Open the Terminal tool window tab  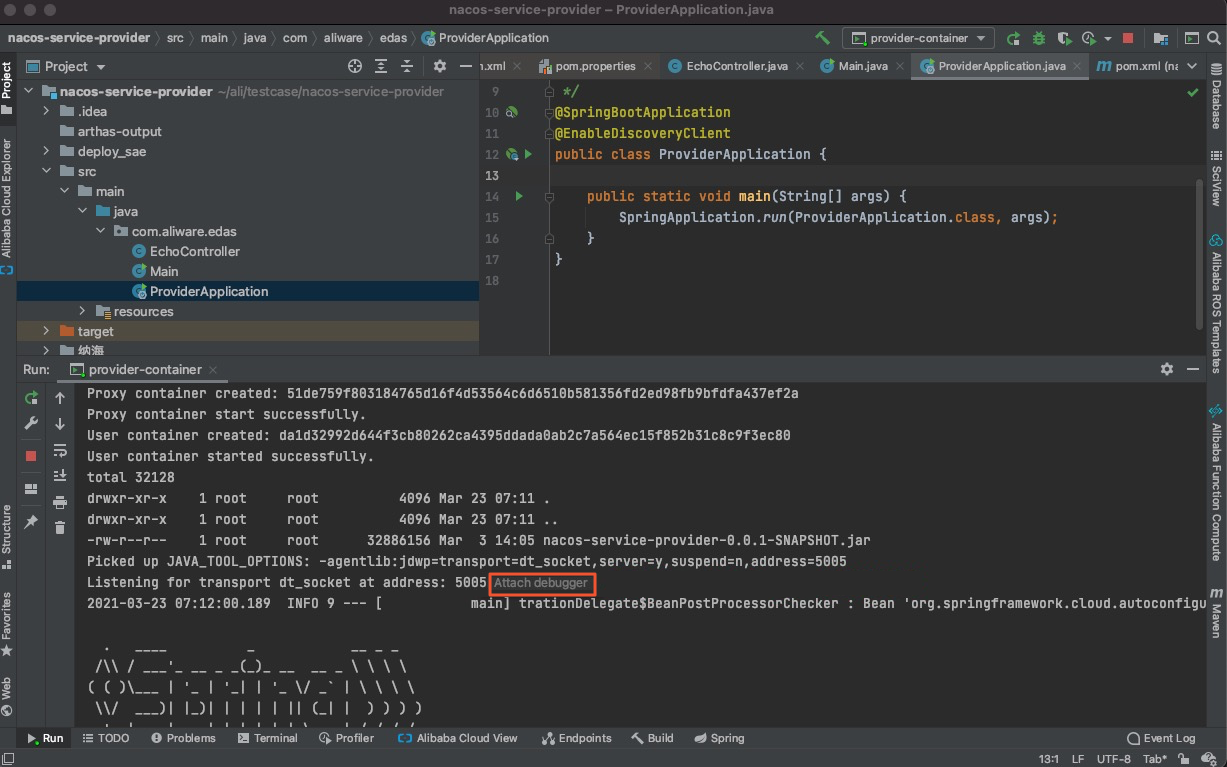pyautogui.click(x=267, y=738)
